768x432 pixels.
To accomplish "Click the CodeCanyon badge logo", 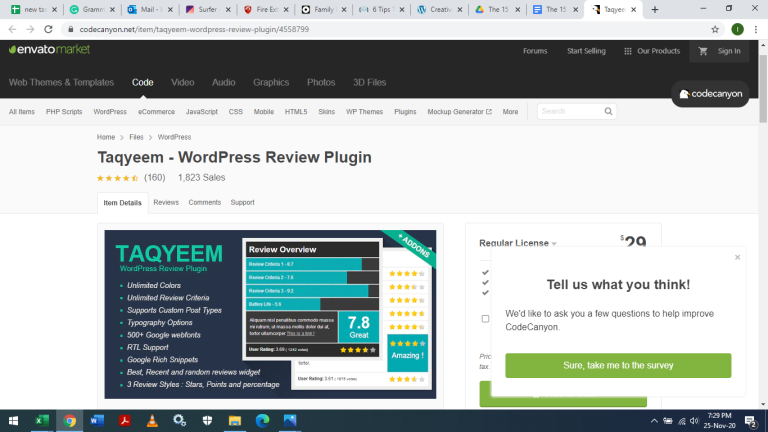I will (710, 94).
